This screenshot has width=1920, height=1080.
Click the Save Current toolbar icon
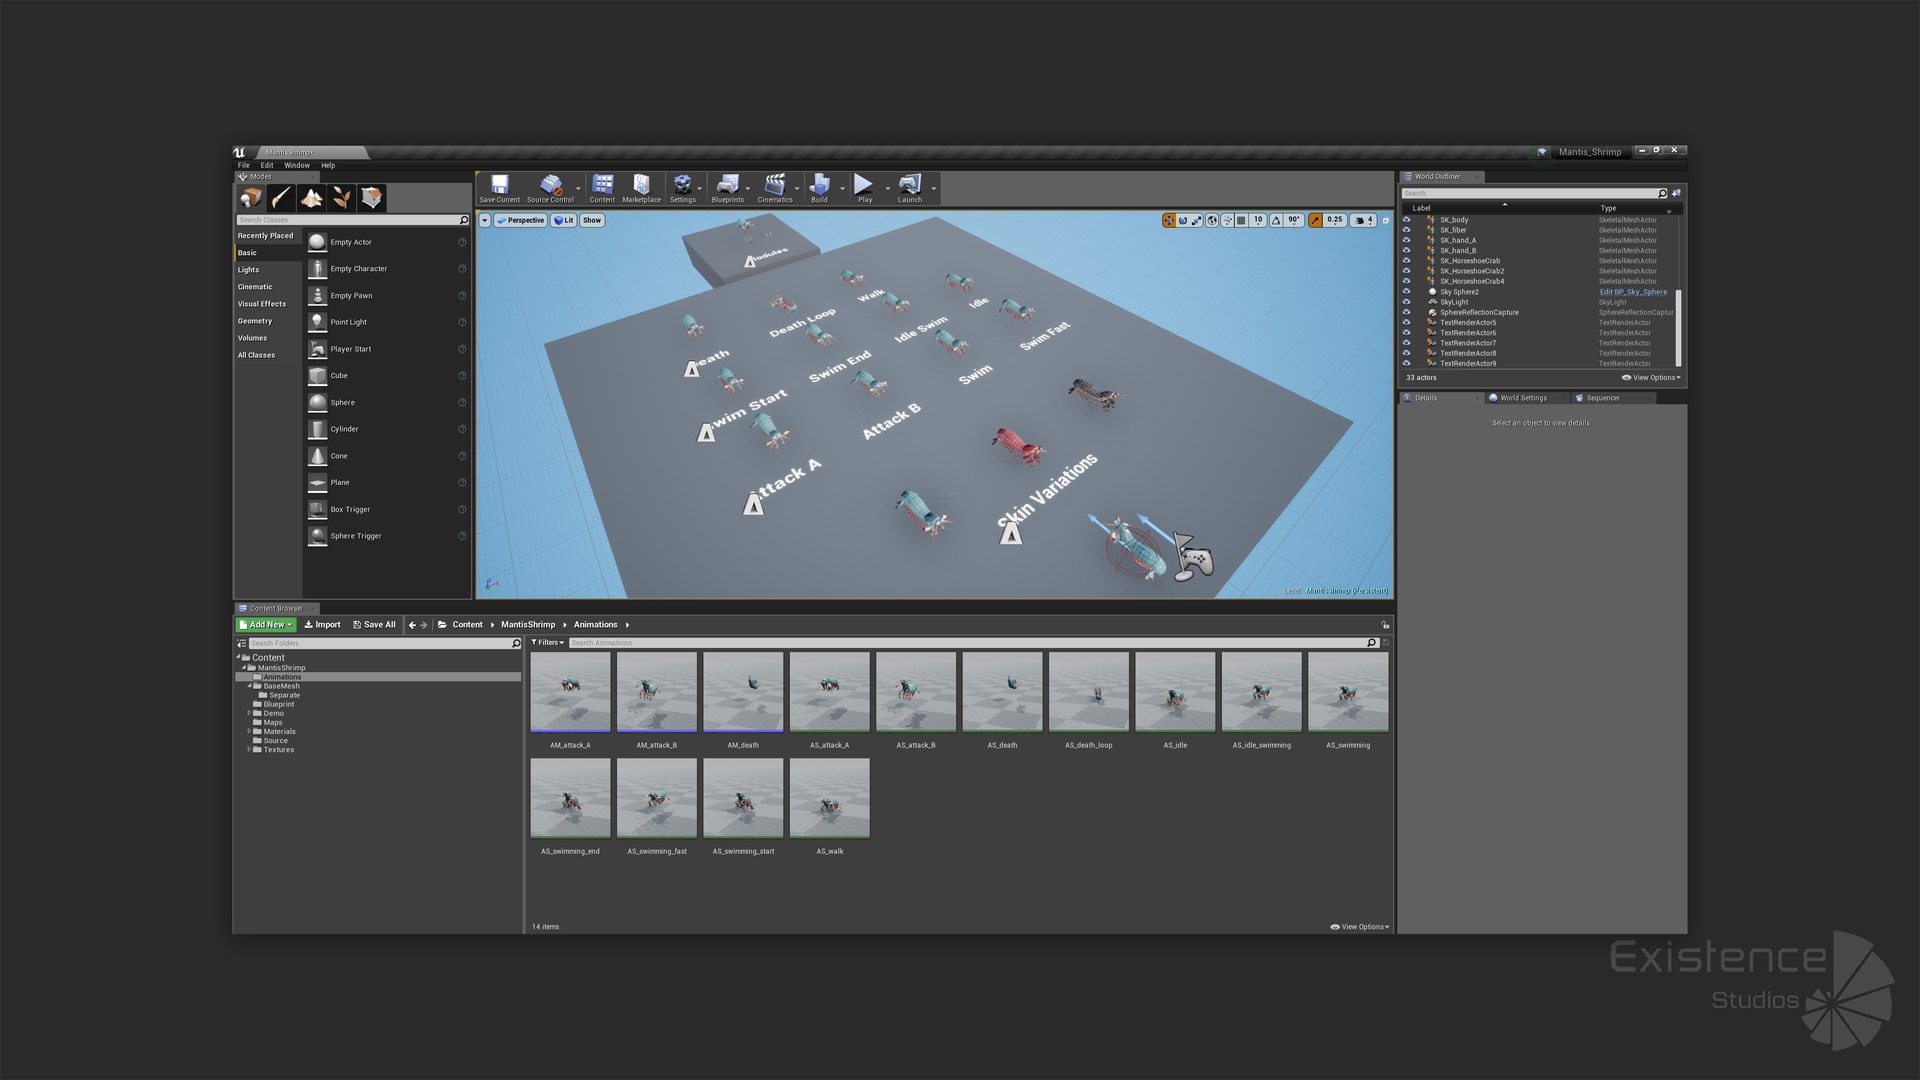[x=499, y=186]
